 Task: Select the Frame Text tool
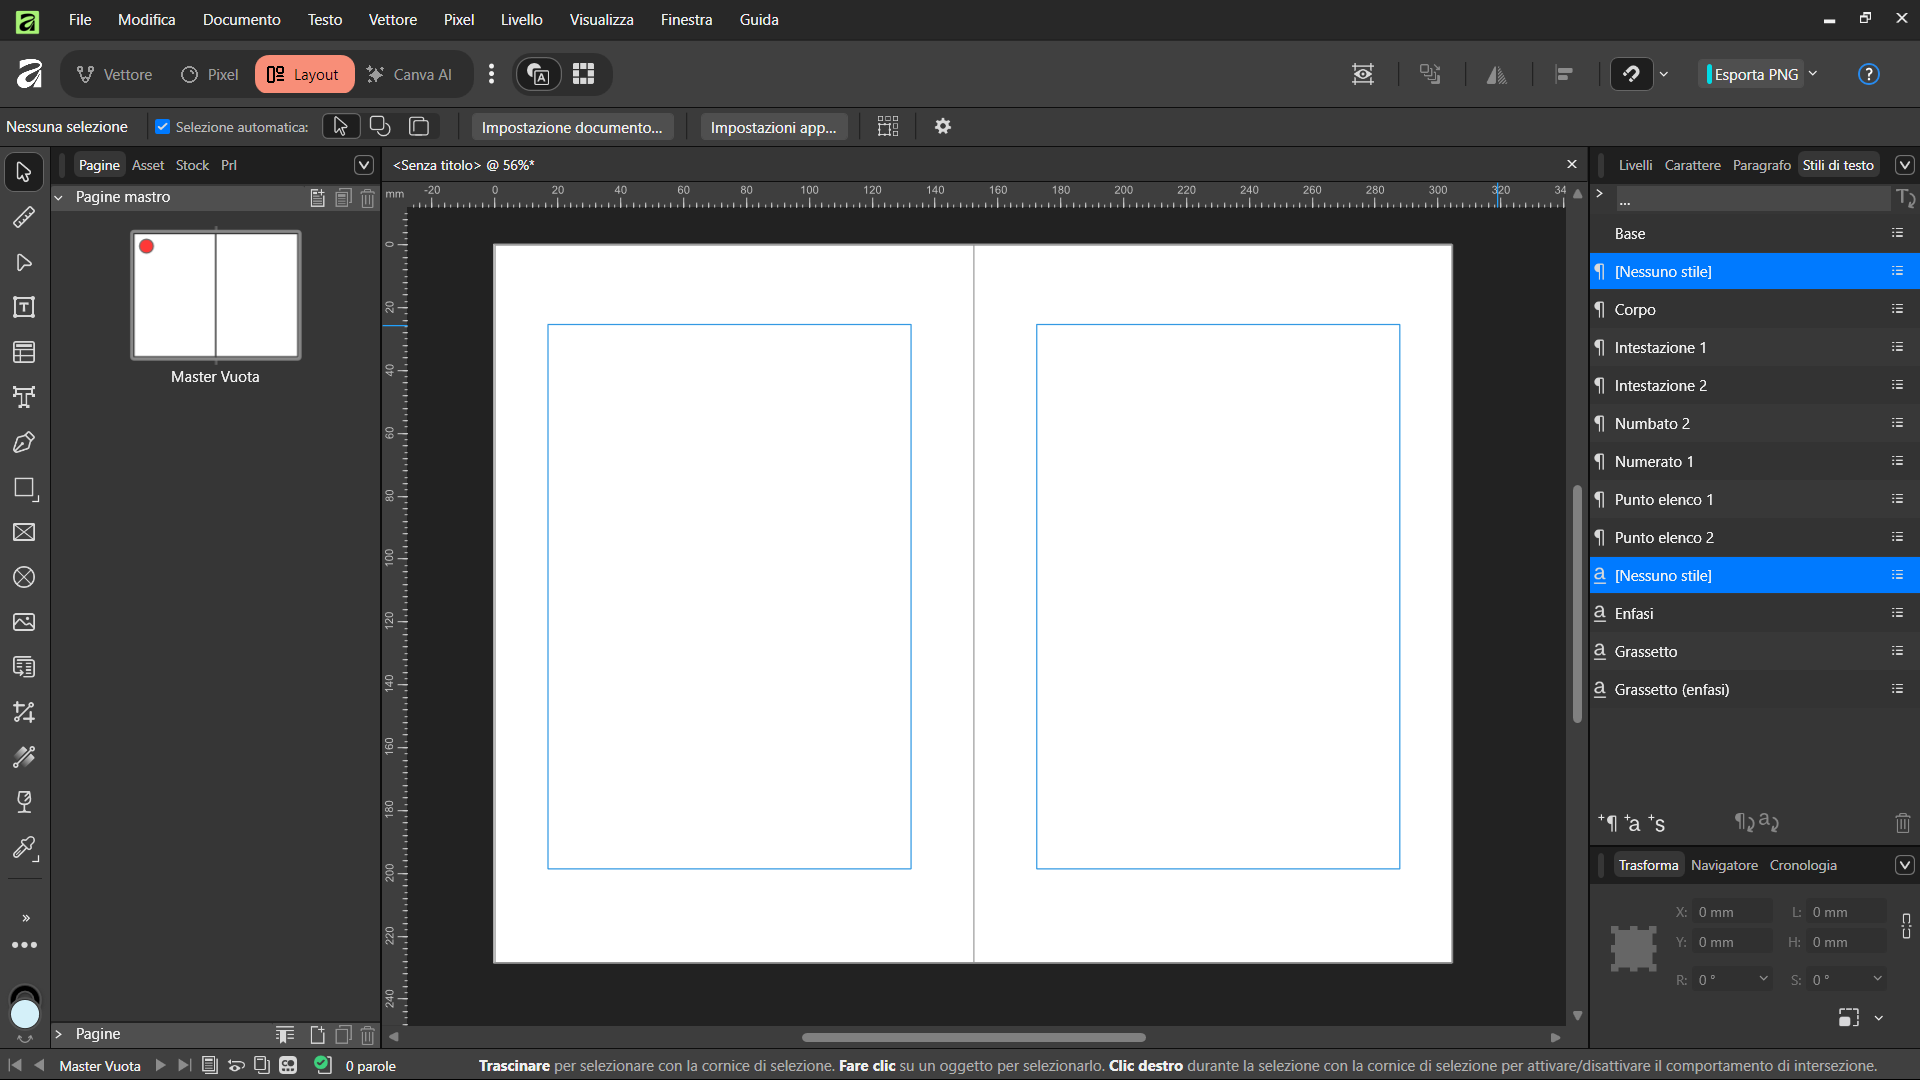pos(24,307)
